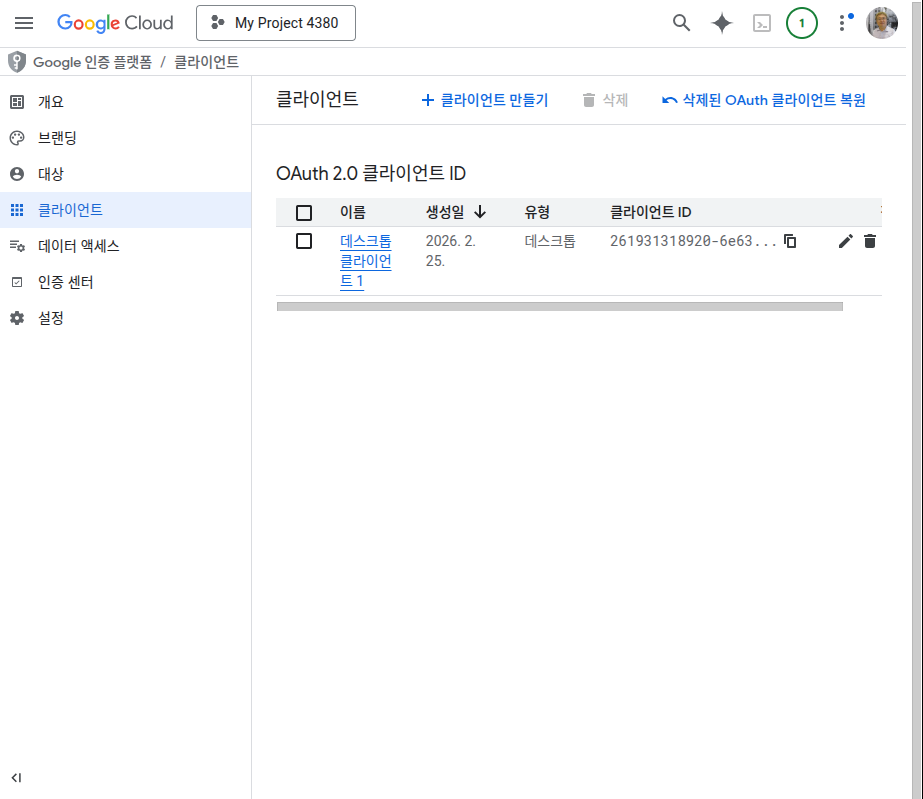Click the search magnifier icon

681,23
